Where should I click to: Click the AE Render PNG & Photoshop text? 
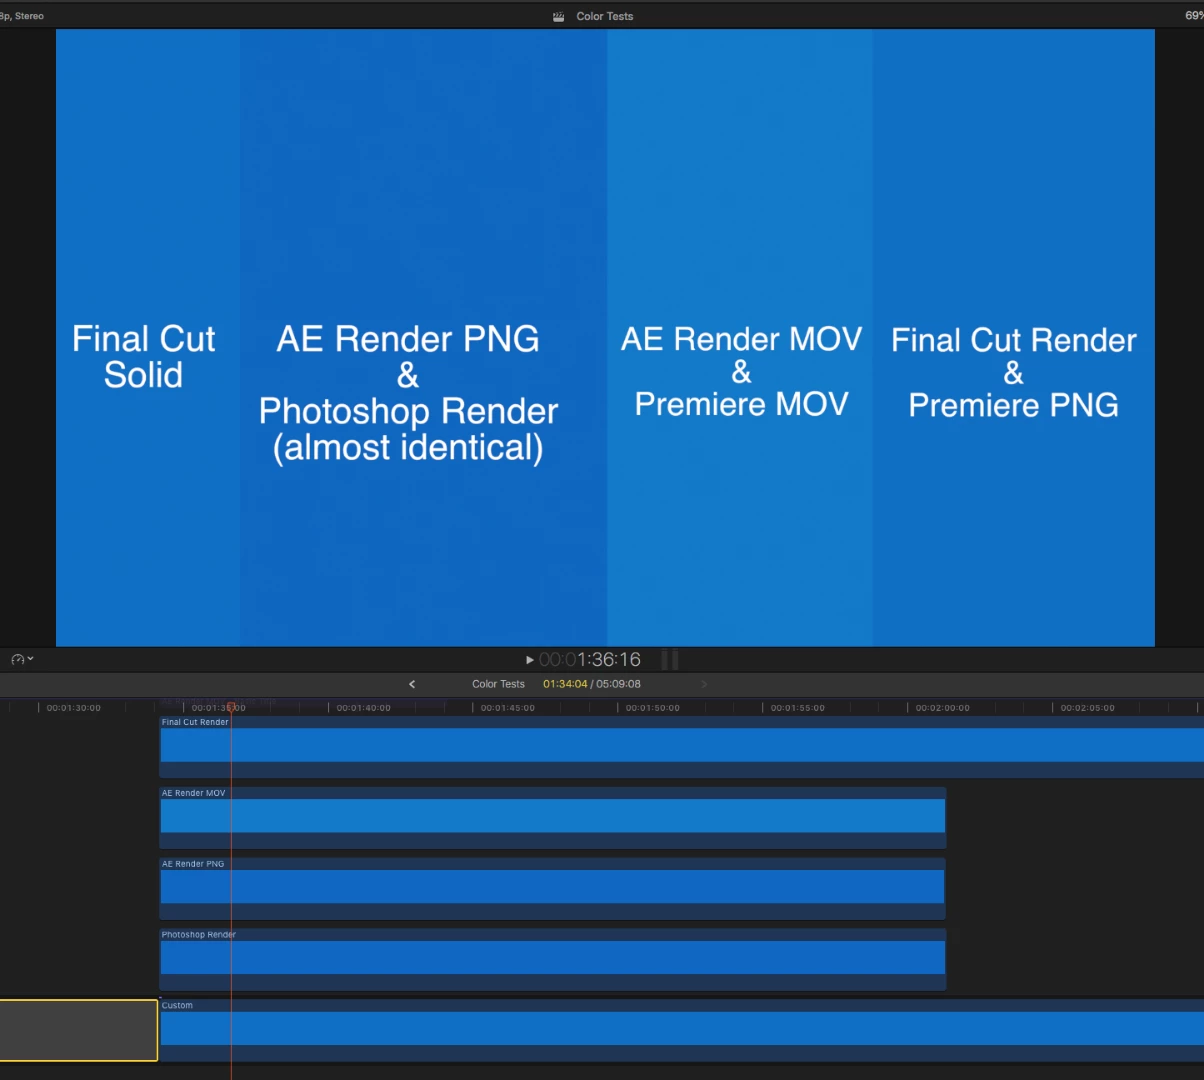408,393
